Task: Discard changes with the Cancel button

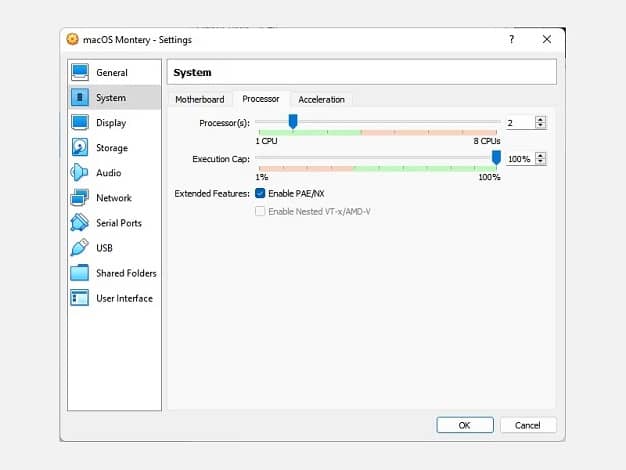Action: [528, 425]
